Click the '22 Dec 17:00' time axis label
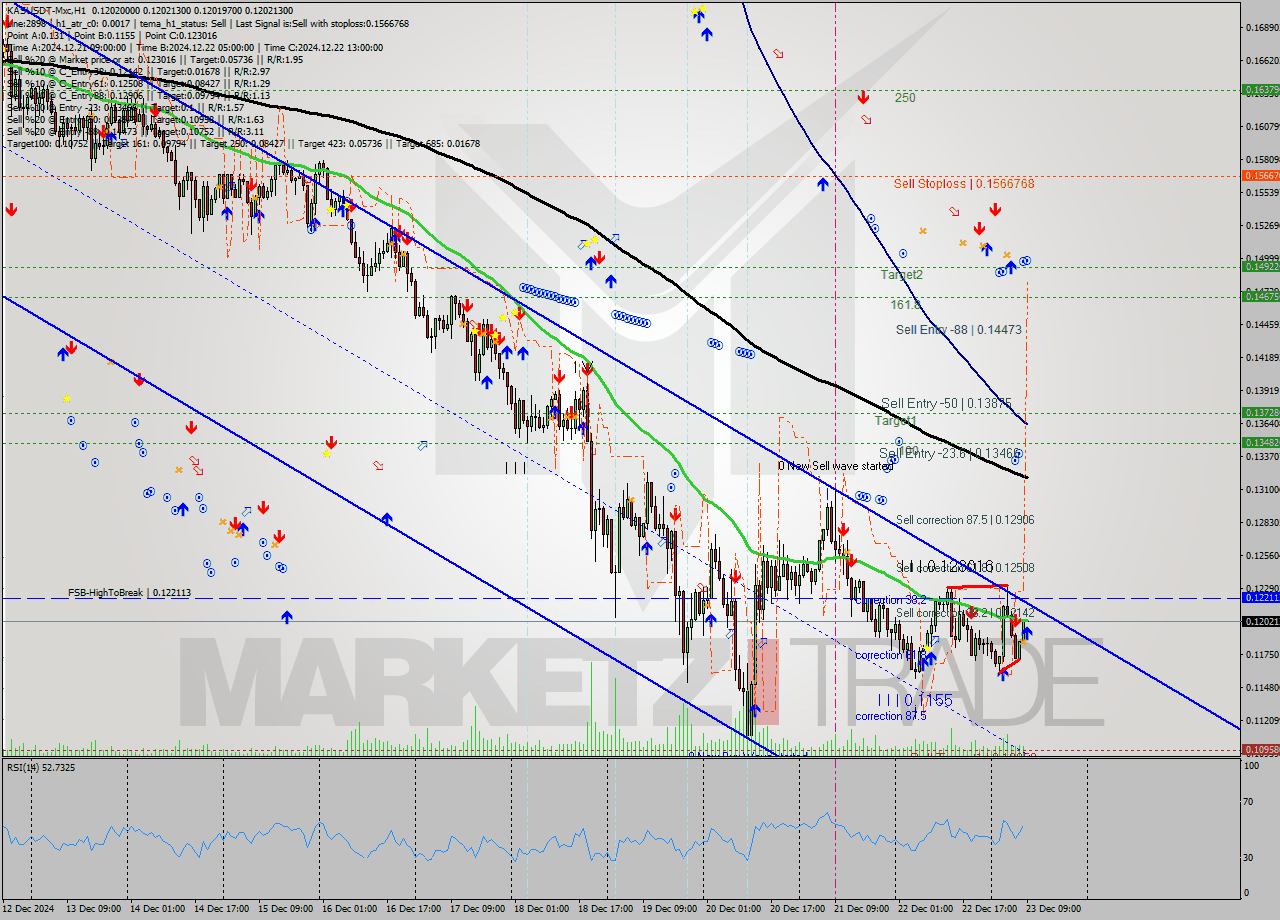Screen dimensions: 1280x920 click(992, 908)
